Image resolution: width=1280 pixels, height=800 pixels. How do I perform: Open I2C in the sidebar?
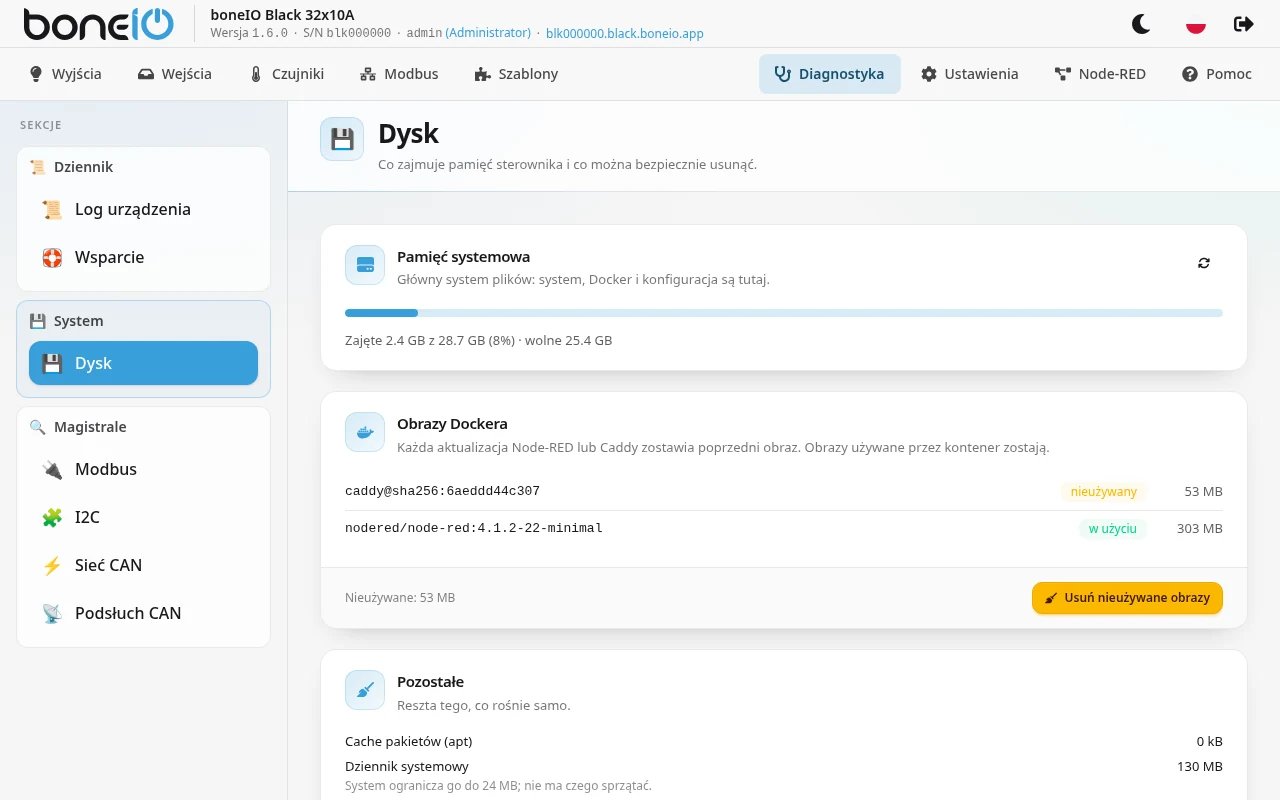pos(143,517)
